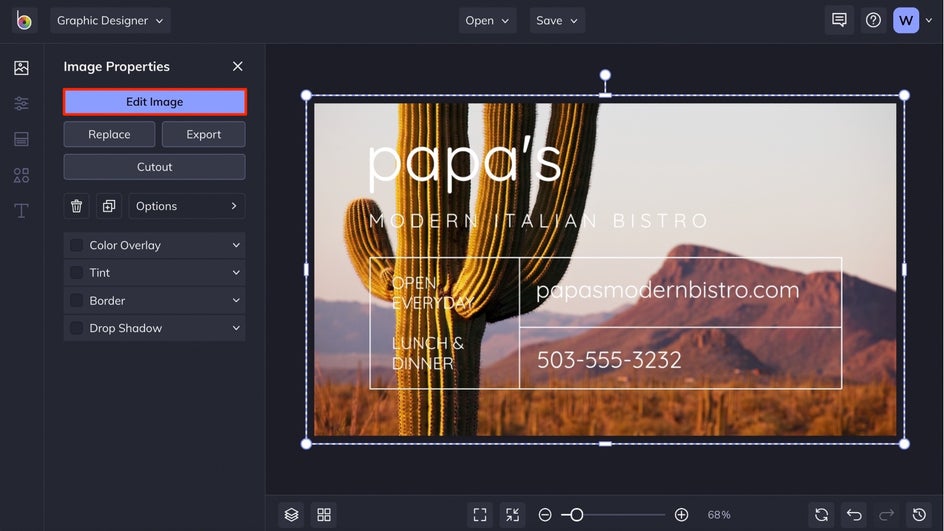Click the Cutout button
The width and height of the screenshot is (944, 531).
155,167
